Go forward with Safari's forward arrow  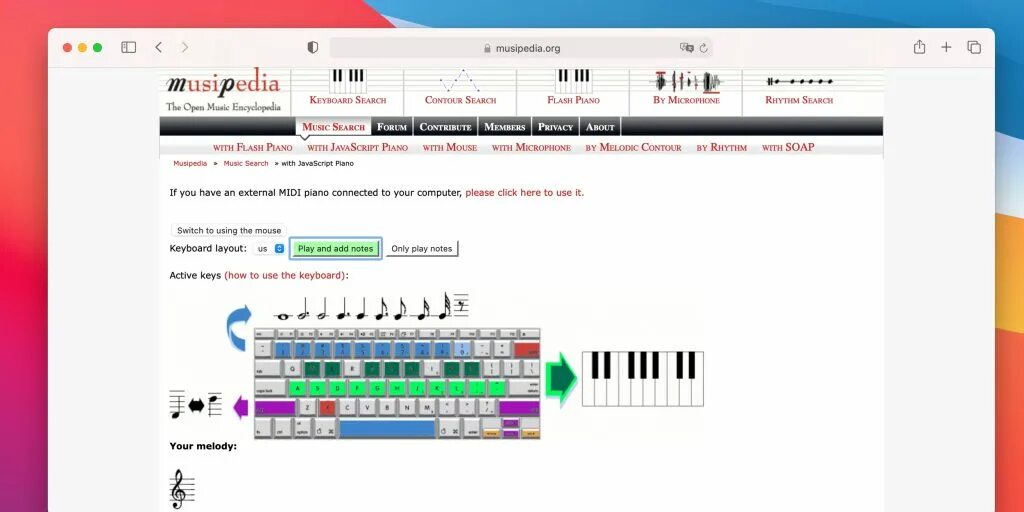[x=185, y=48]
